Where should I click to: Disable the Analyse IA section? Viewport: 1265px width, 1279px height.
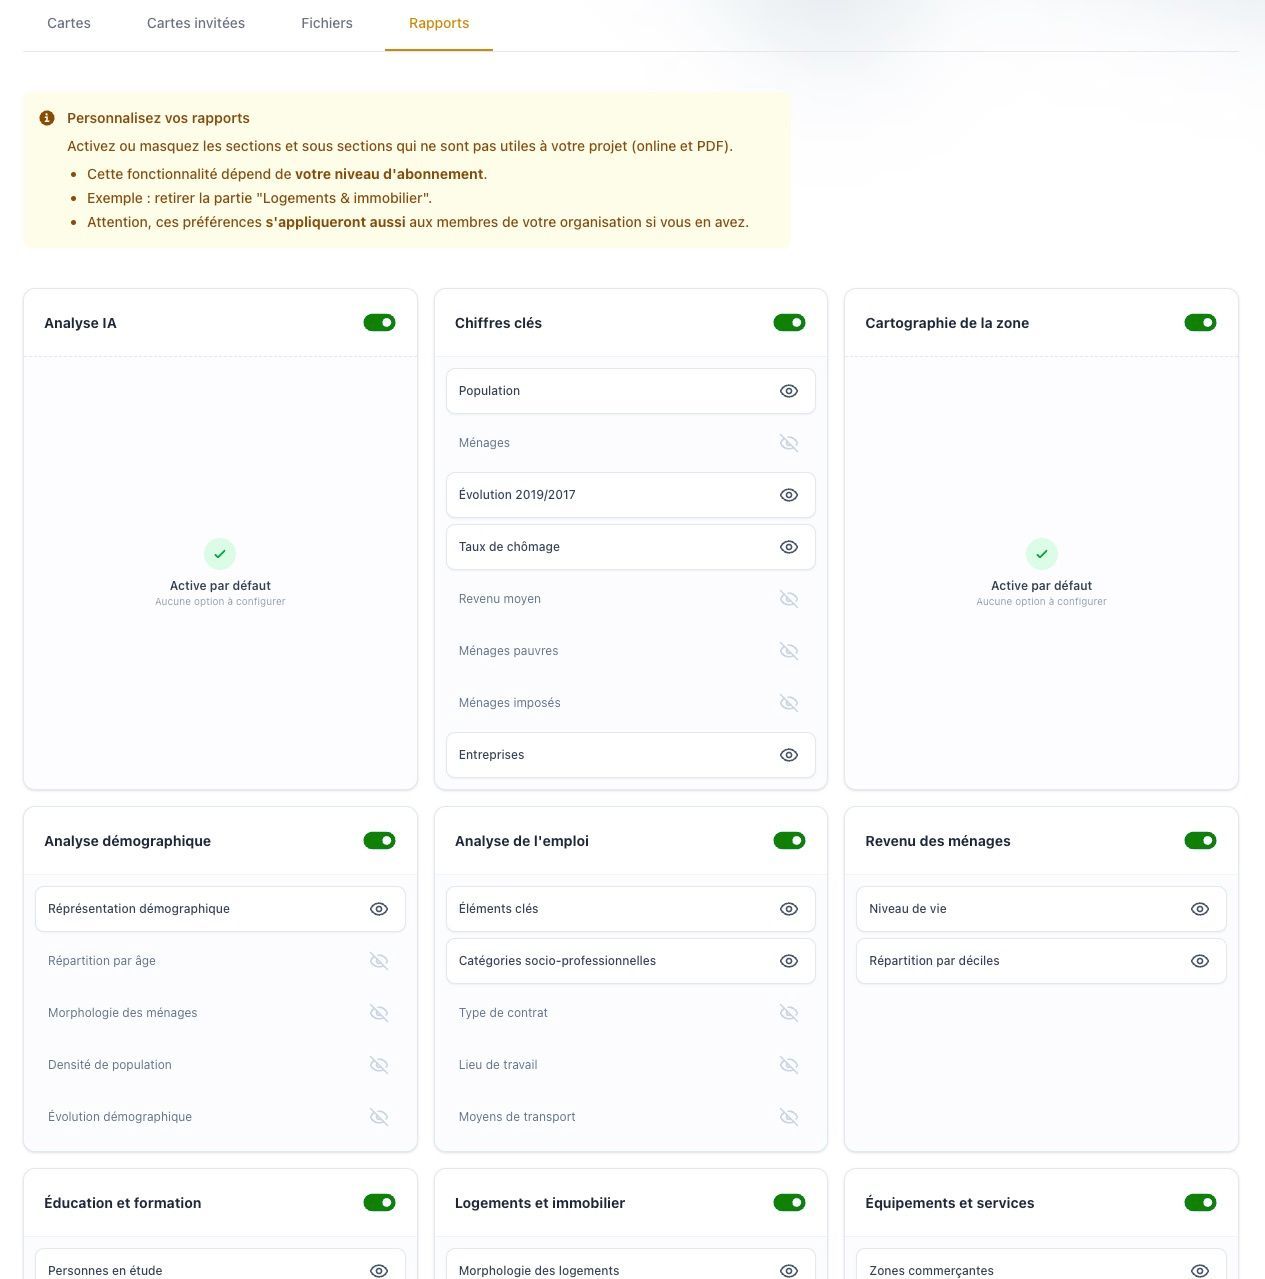[379, 322]
